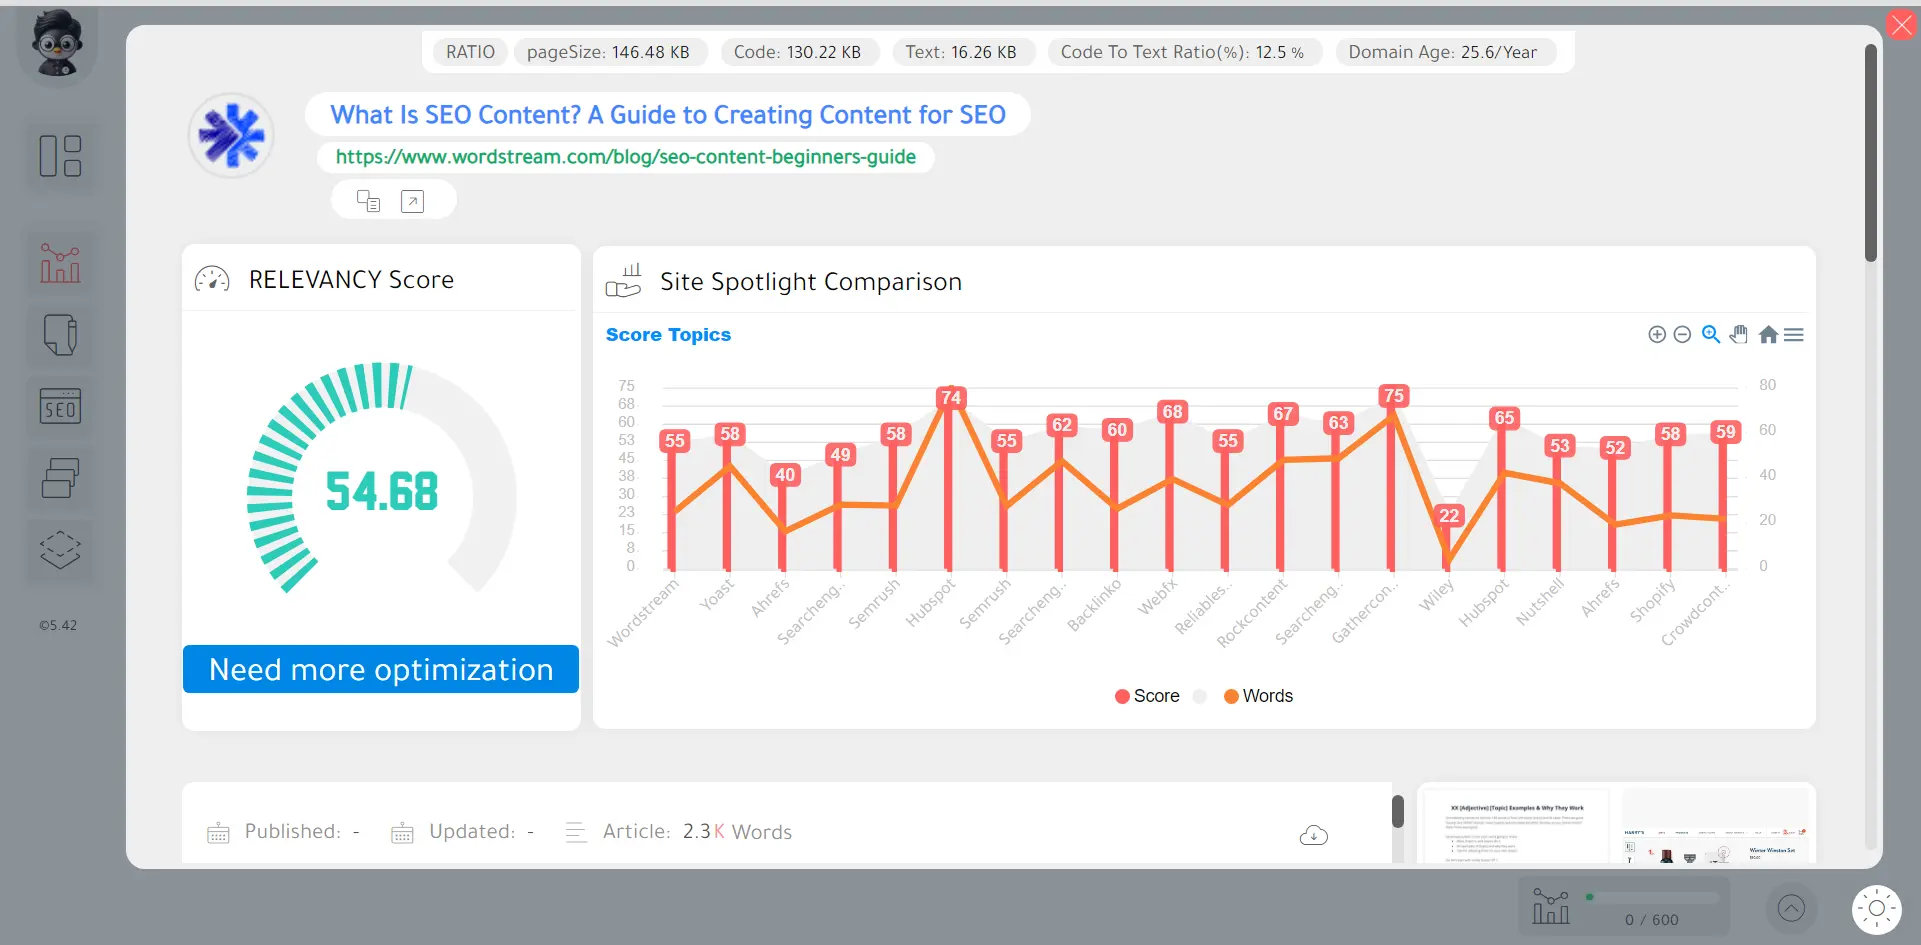Toggle the Words legend series
Screen dimensions: 1921x945
[x=1258, y=696]
